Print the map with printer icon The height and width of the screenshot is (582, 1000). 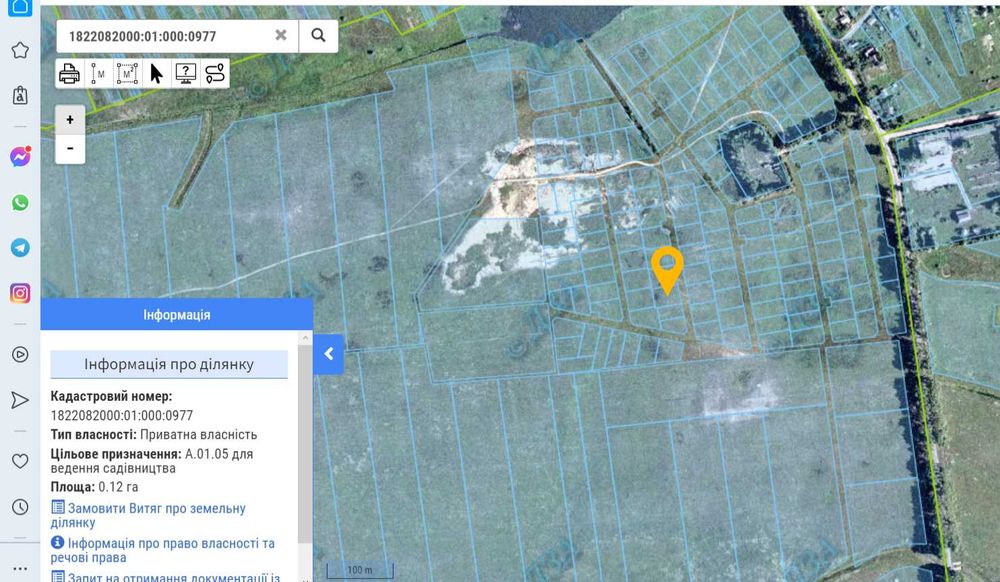70,74
